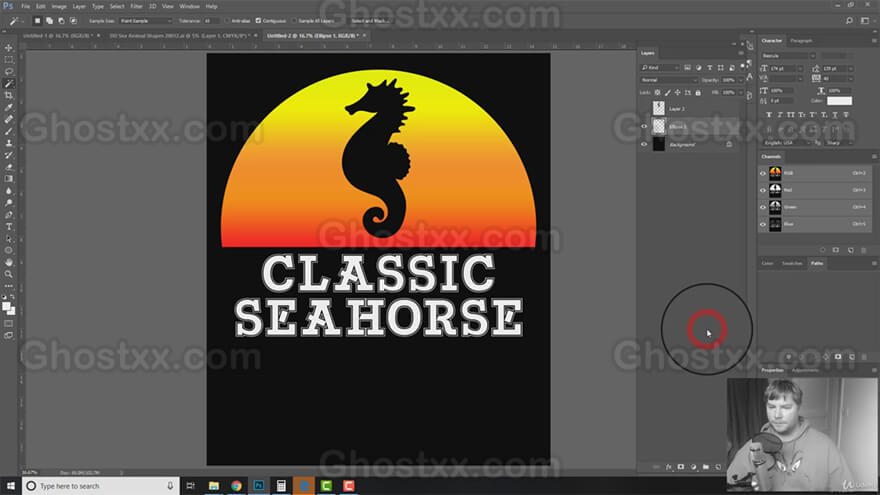Switch to the Sea Animal Shapes document tab
Viewport: 880px width, 495px height.
[x=180, y=35]
